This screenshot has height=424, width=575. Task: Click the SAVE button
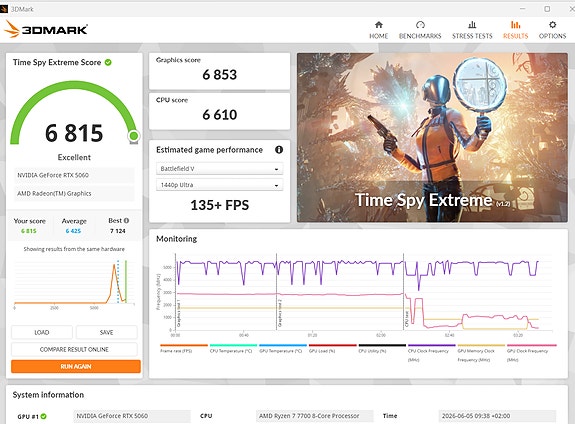[106, 332]
